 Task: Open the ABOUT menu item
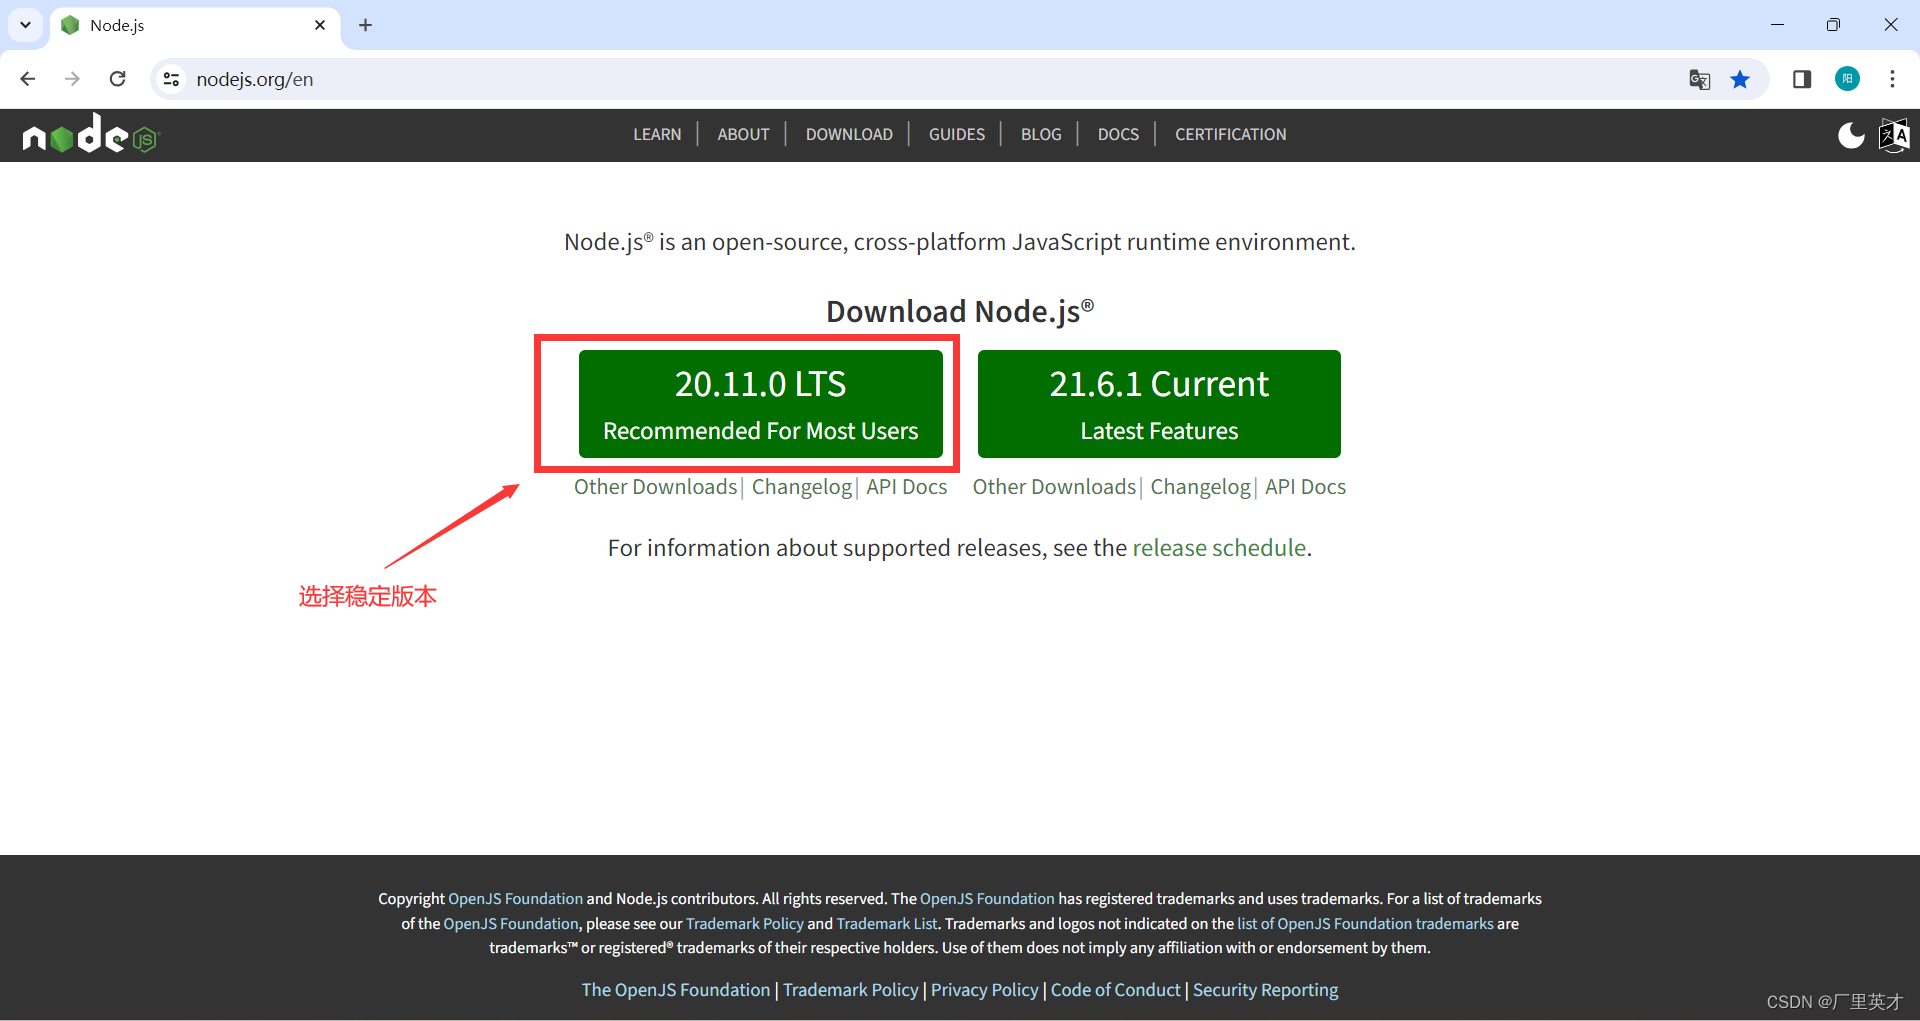(x=743, y=134)
